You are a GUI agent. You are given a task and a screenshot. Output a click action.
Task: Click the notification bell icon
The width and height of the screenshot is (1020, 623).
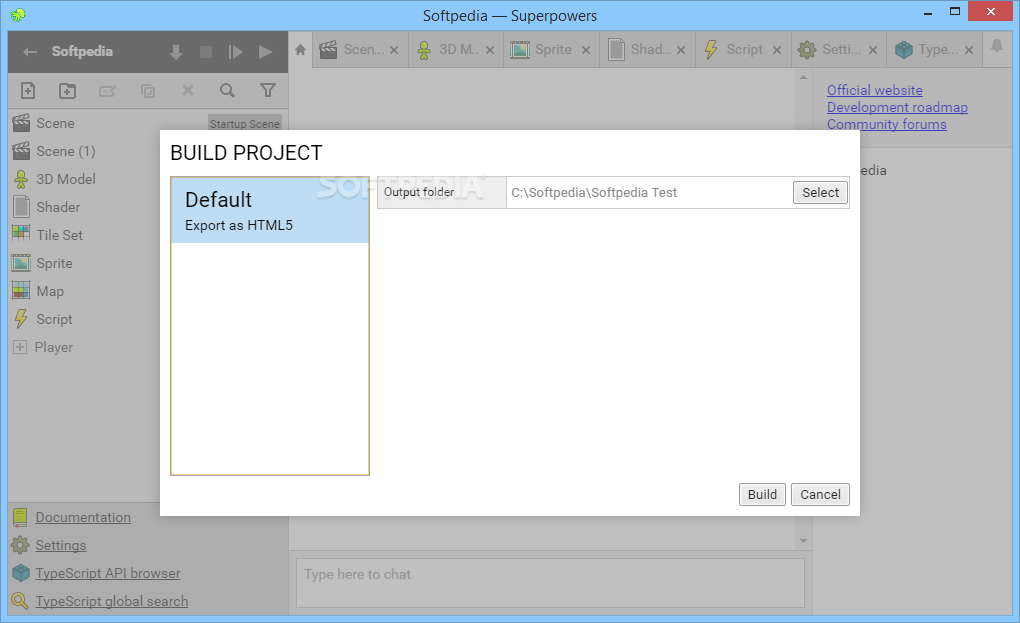click(x=997, y=46)
